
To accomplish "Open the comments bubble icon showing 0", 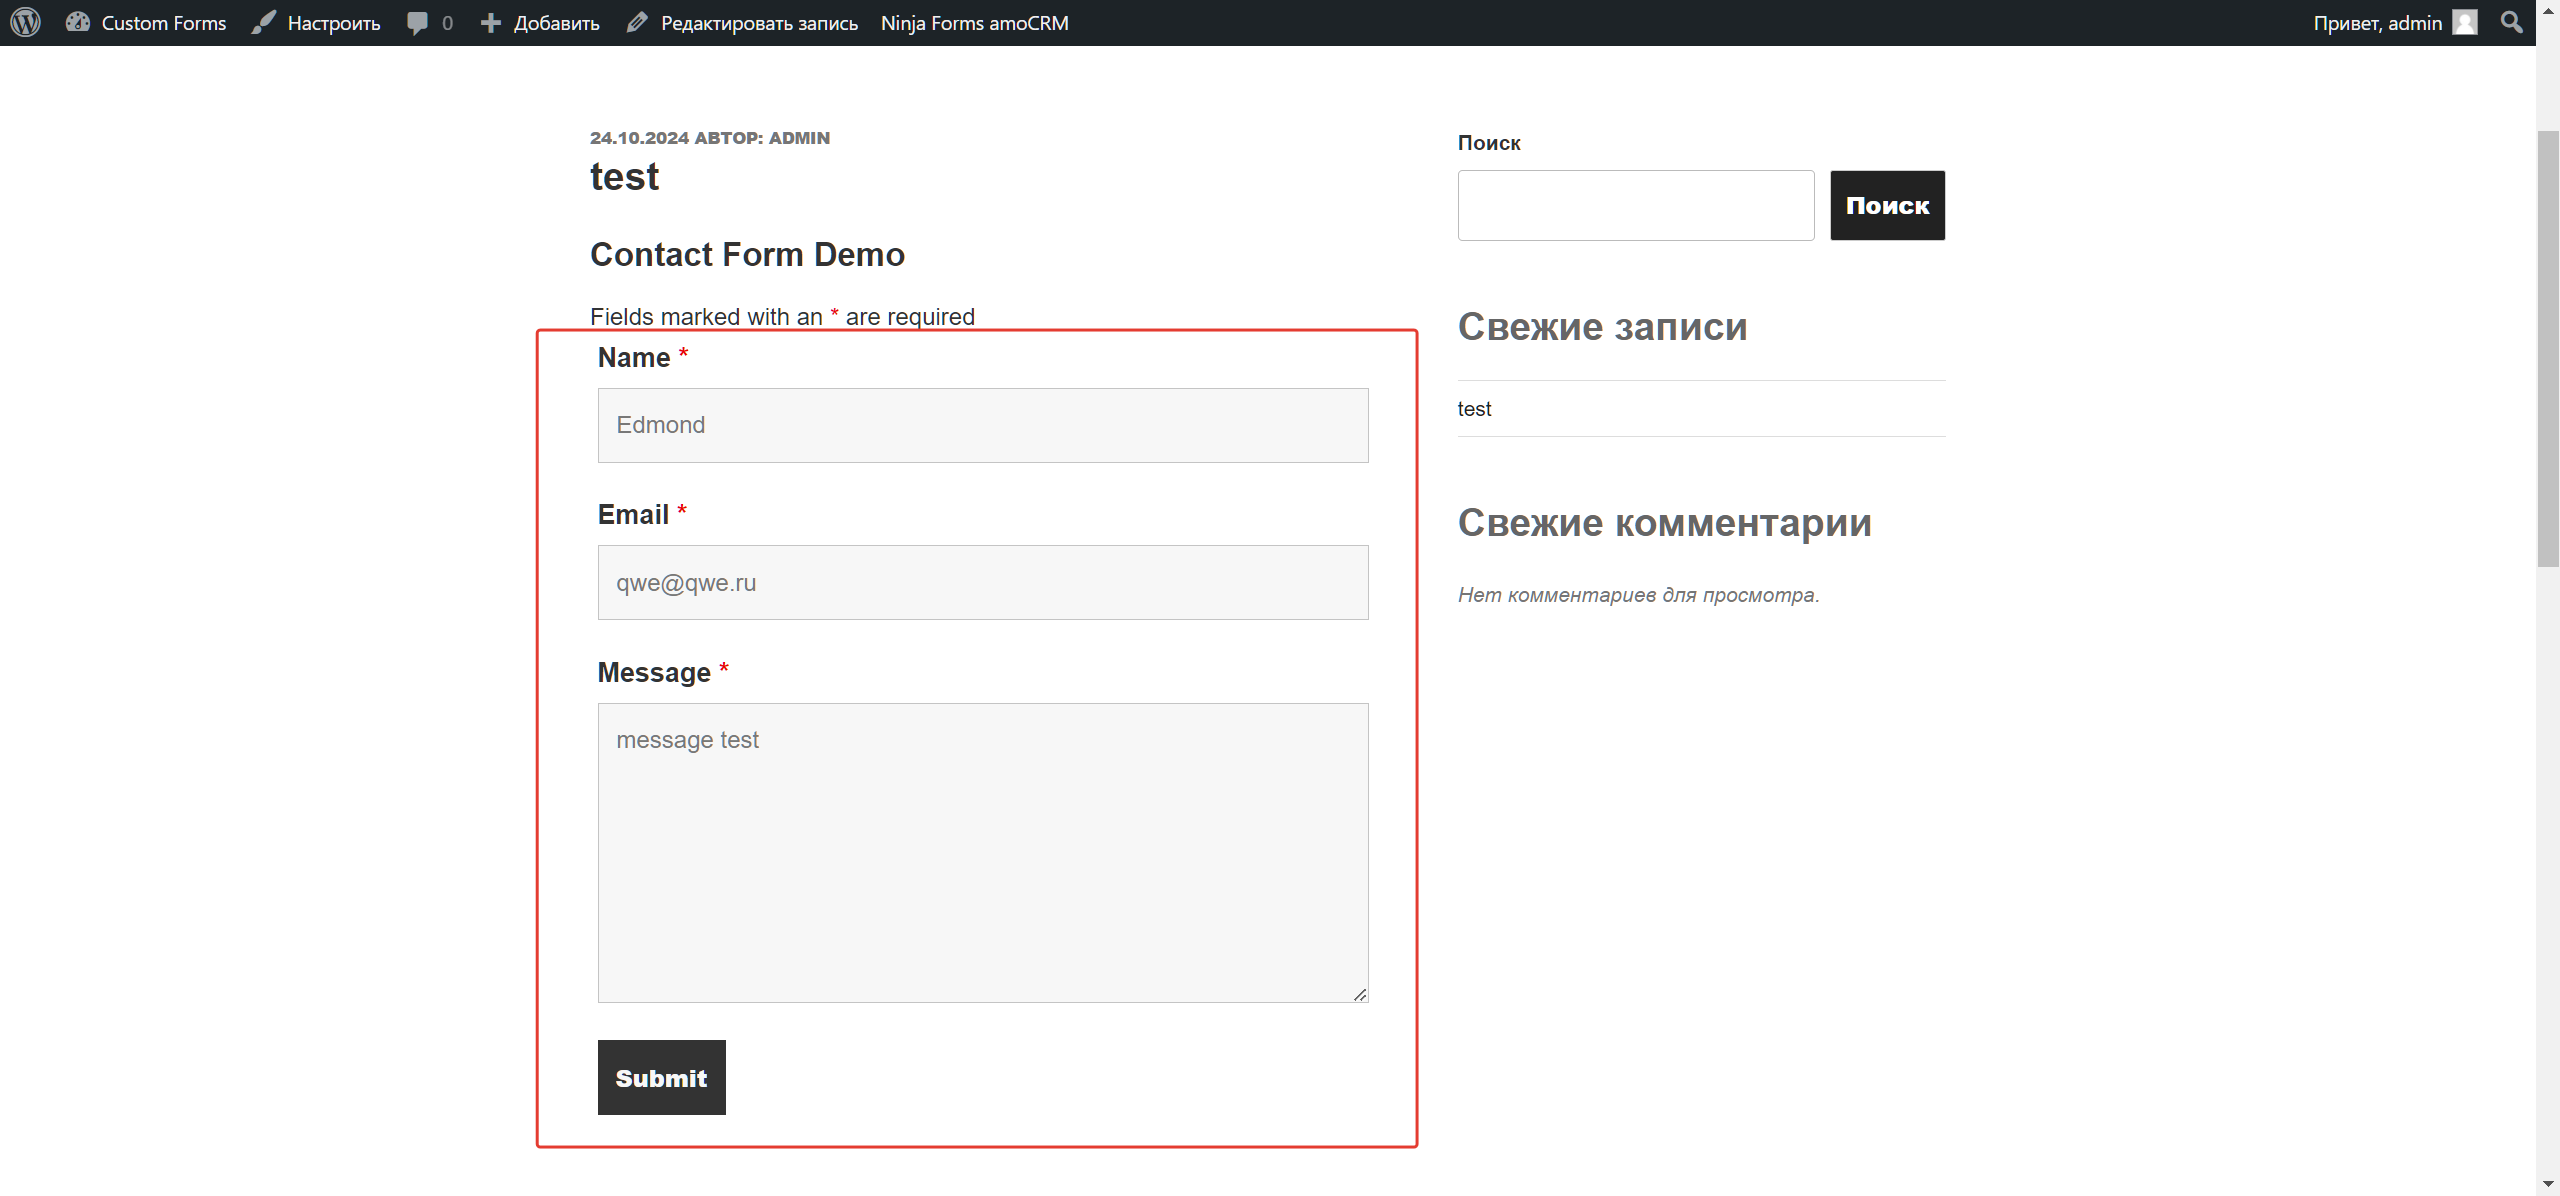I will (417, 22).
